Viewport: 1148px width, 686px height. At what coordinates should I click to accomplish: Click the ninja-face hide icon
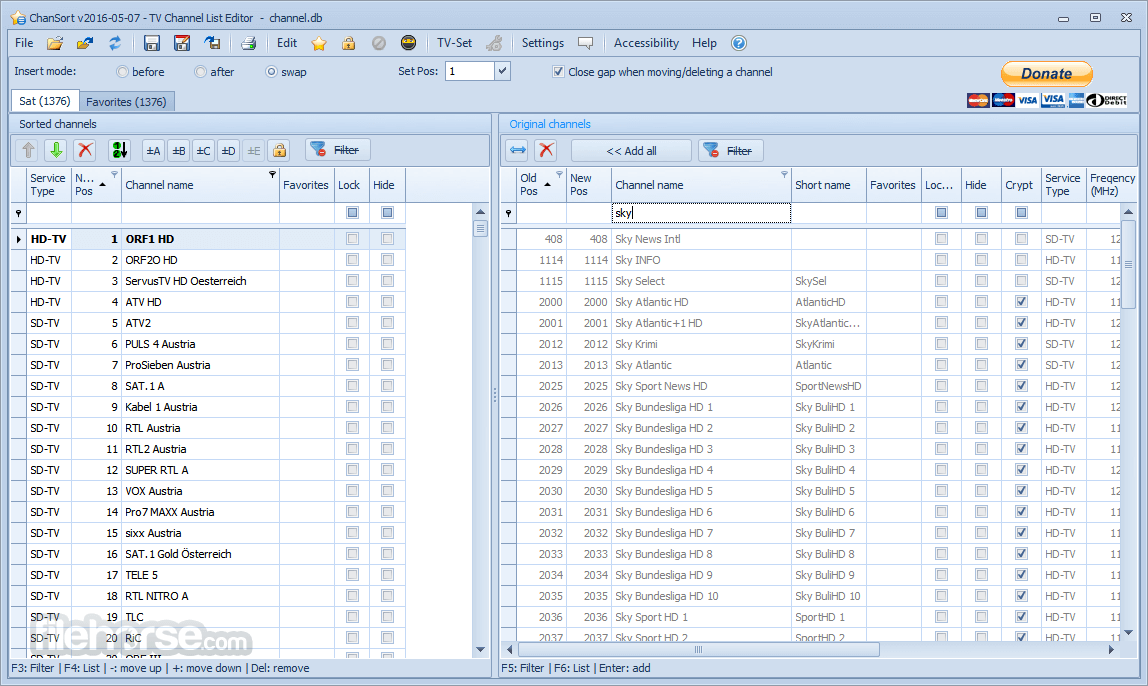coord(409,43)
